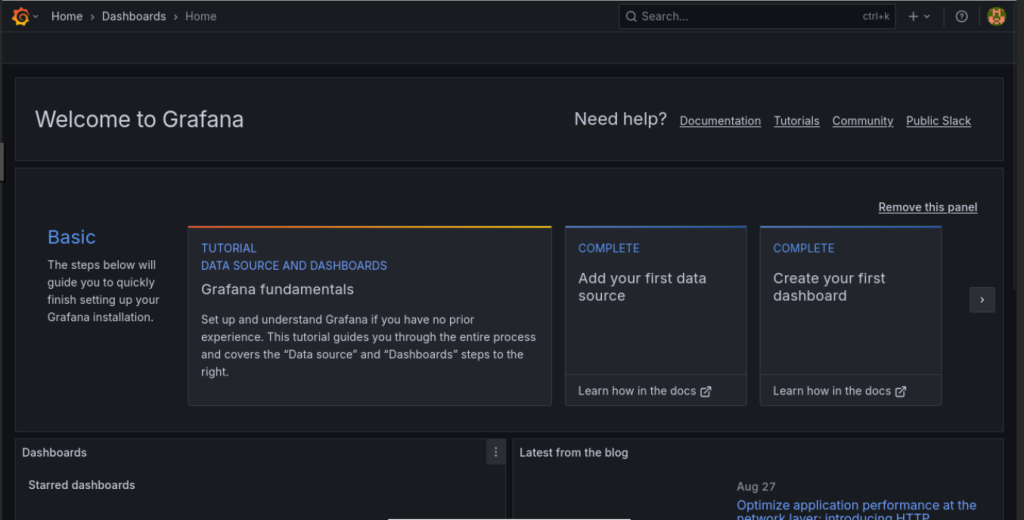This screenshot has width=1024, height=520.
Task: Open the plus New menu
Action: 914,16
